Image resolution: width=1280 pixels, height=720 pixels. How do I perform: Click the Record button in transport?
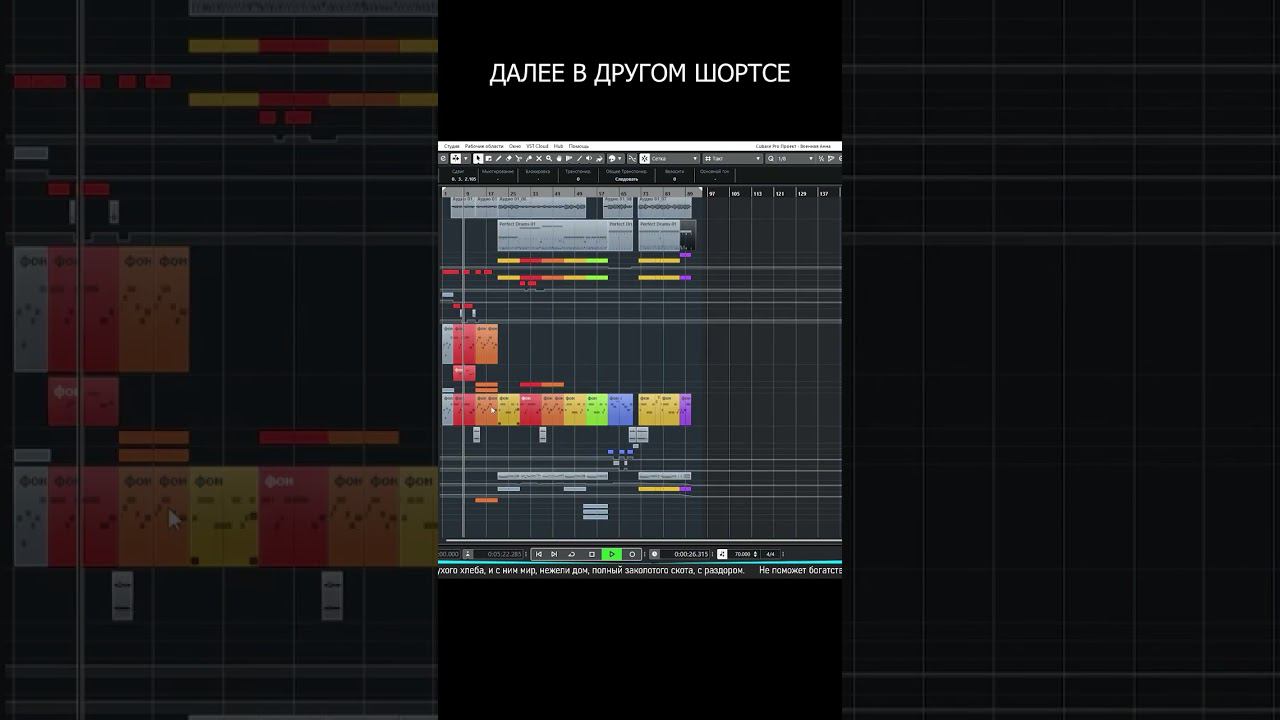point(632,554)
